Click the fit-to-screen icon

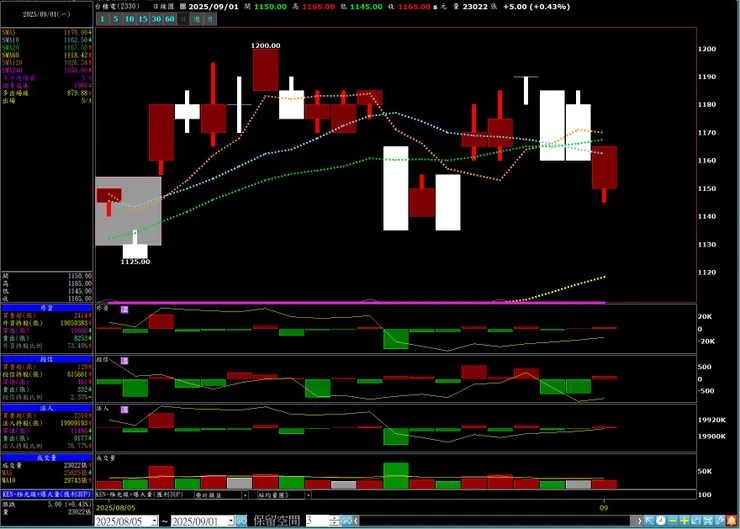pyautogui.click(x=708, y=521)
